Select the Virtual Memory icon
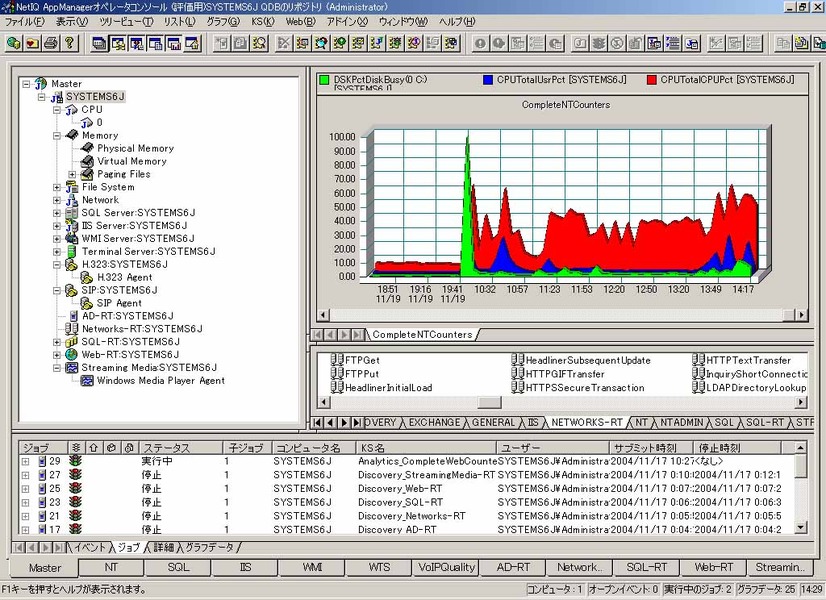The width and height of the screenshot is (826, 600). pos(87,161)
